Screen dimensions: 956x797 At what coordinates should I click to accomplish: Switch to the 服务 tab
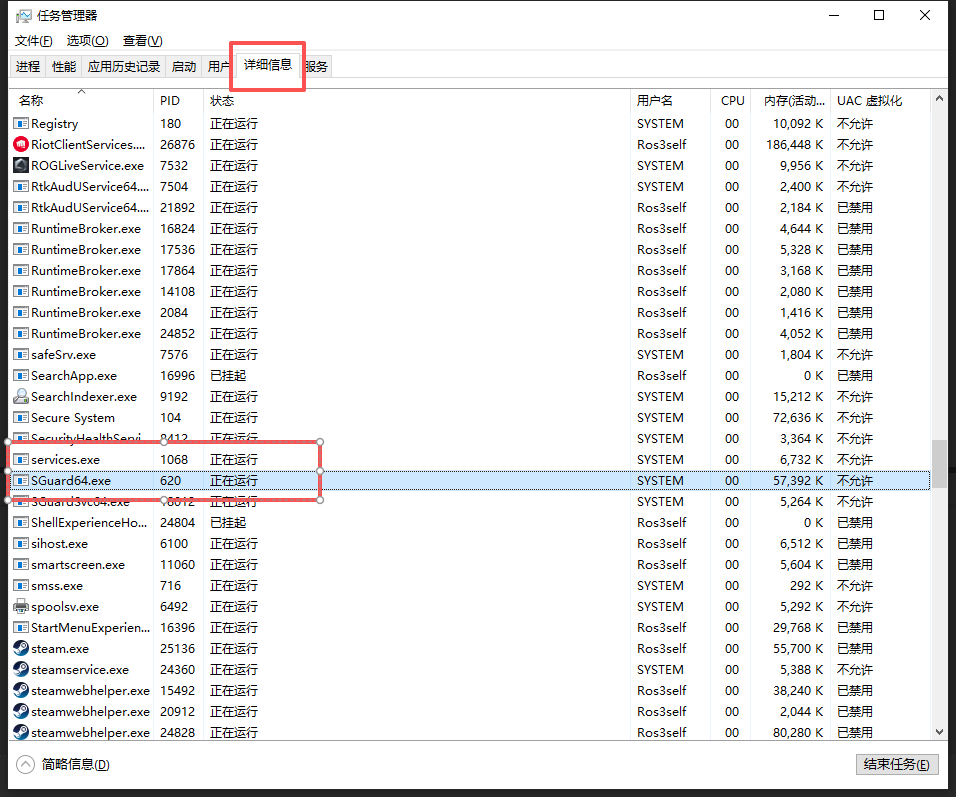pyautogui.click(x=317, y=67)
